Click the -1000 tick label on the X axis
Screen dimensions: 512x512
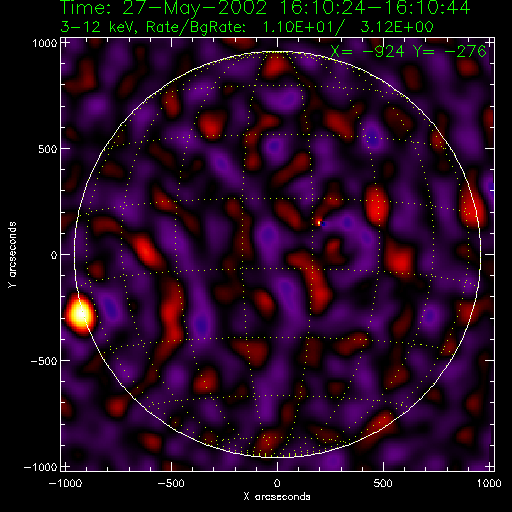click(65, 483)
